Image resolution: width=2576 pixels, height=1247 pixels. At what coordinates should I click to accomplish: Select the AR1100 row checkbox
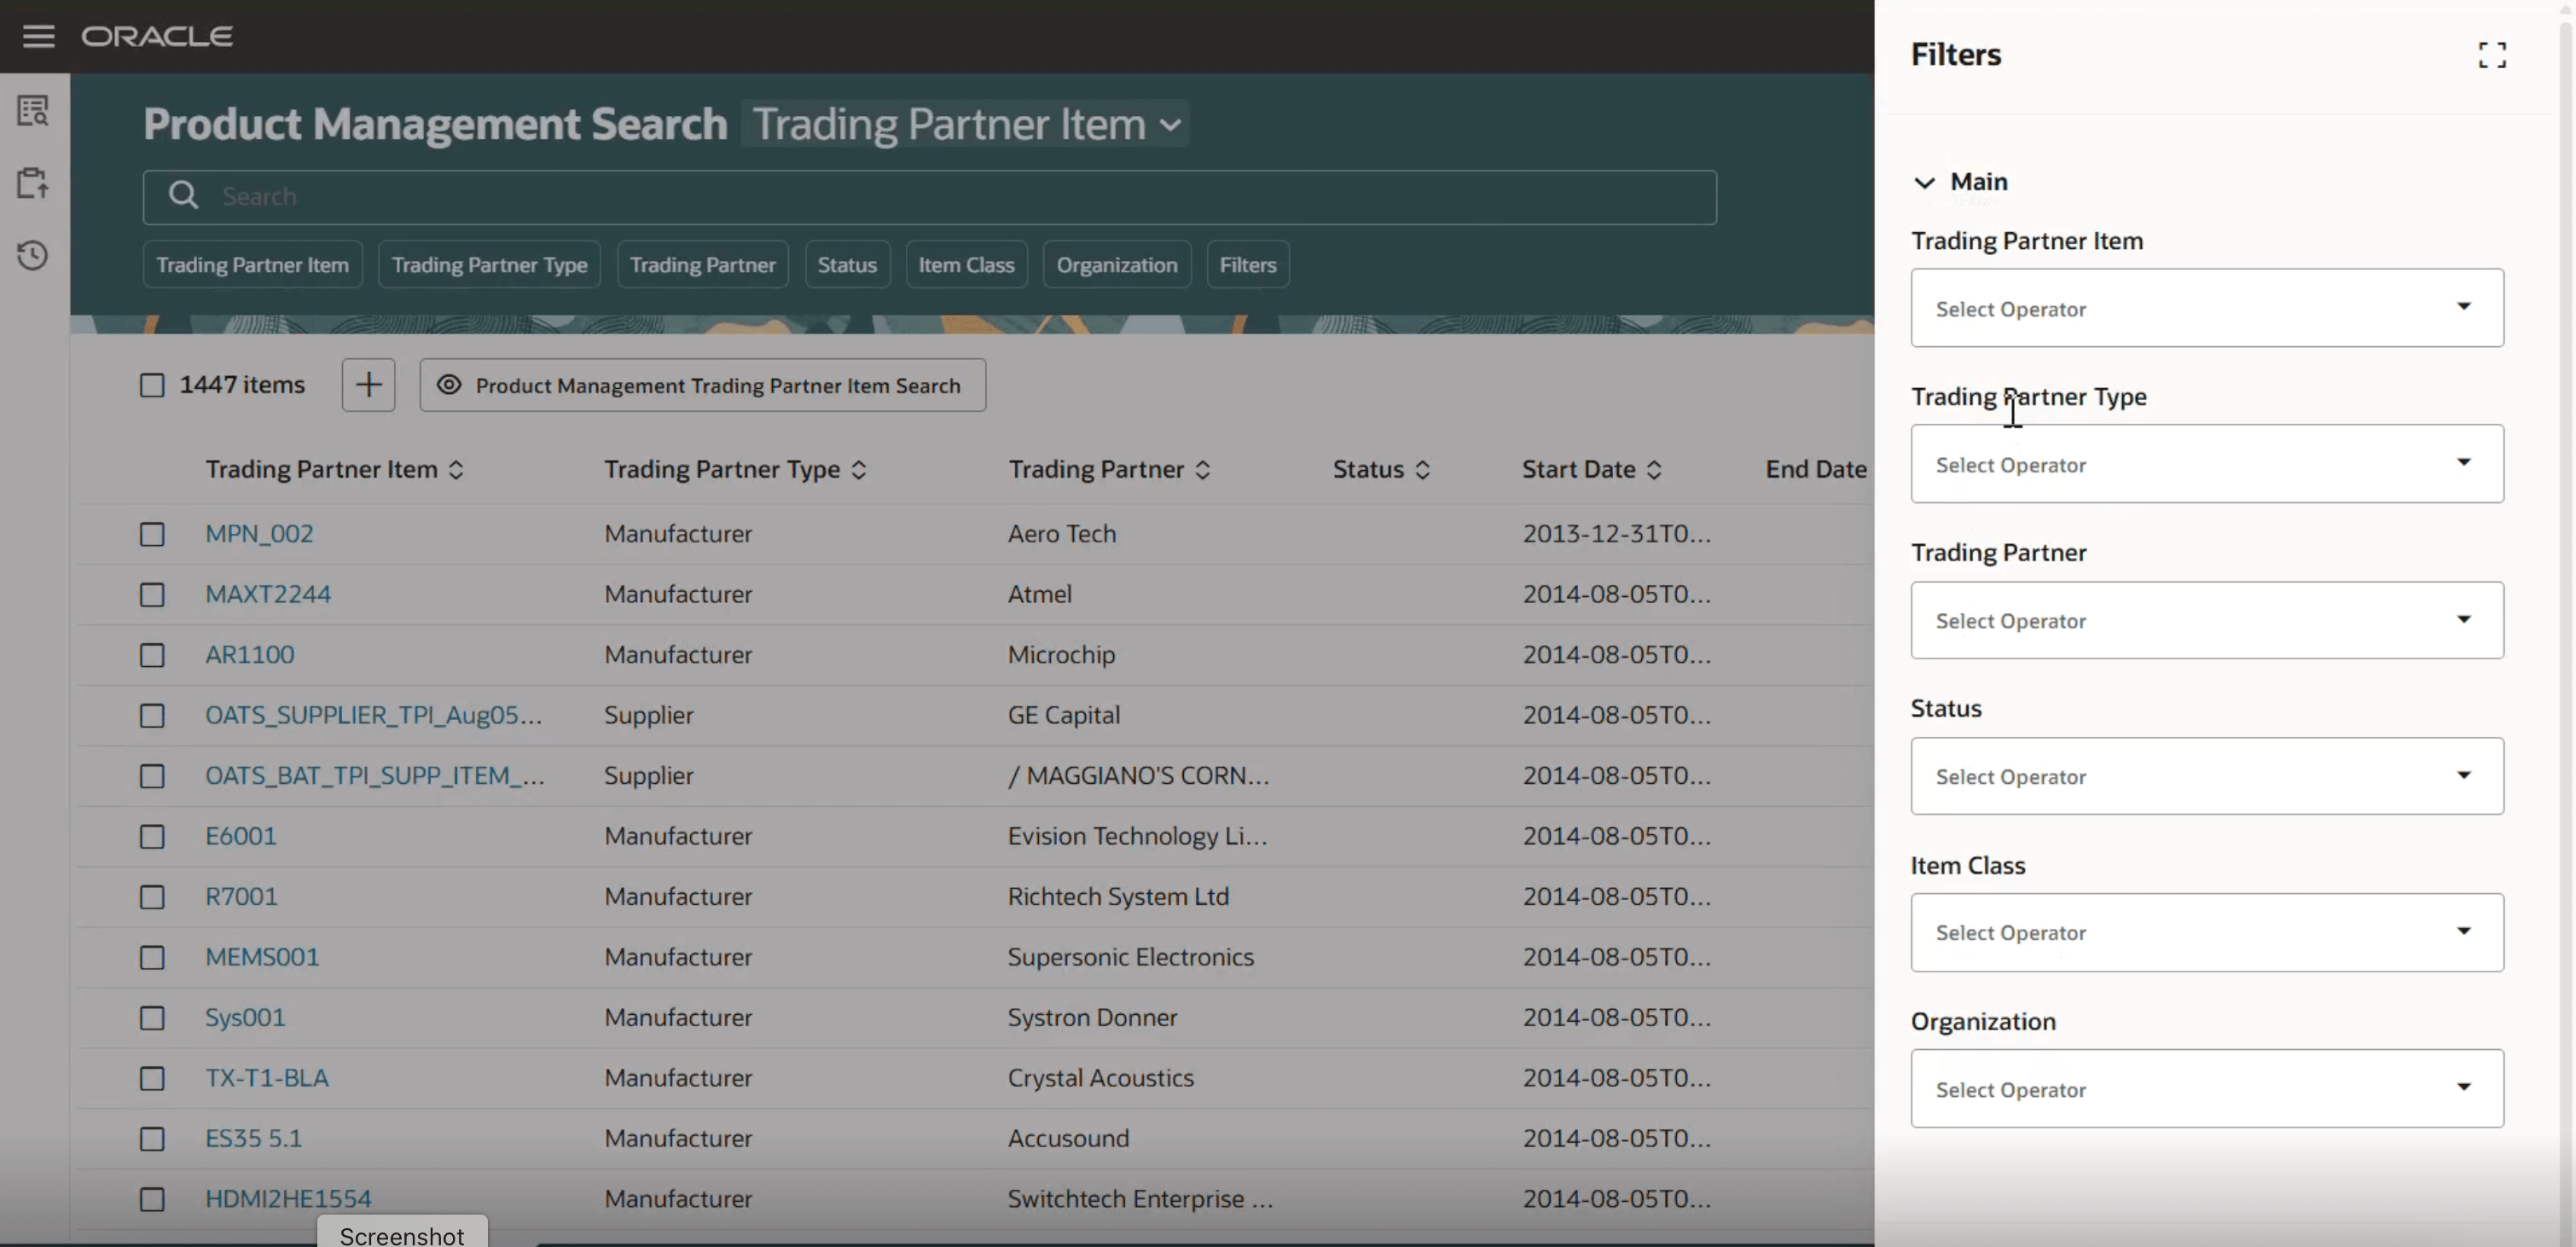(152, 655)
